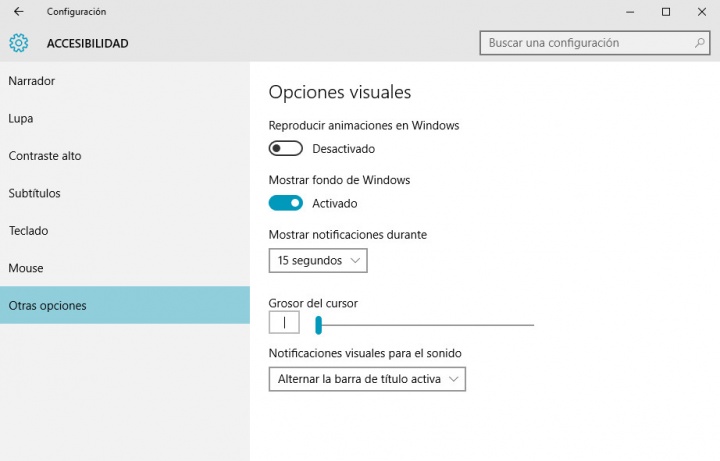Viewport: 720px width, 461px height.
Task: Click the Opciones visuales heading
Action: point(340,92)
